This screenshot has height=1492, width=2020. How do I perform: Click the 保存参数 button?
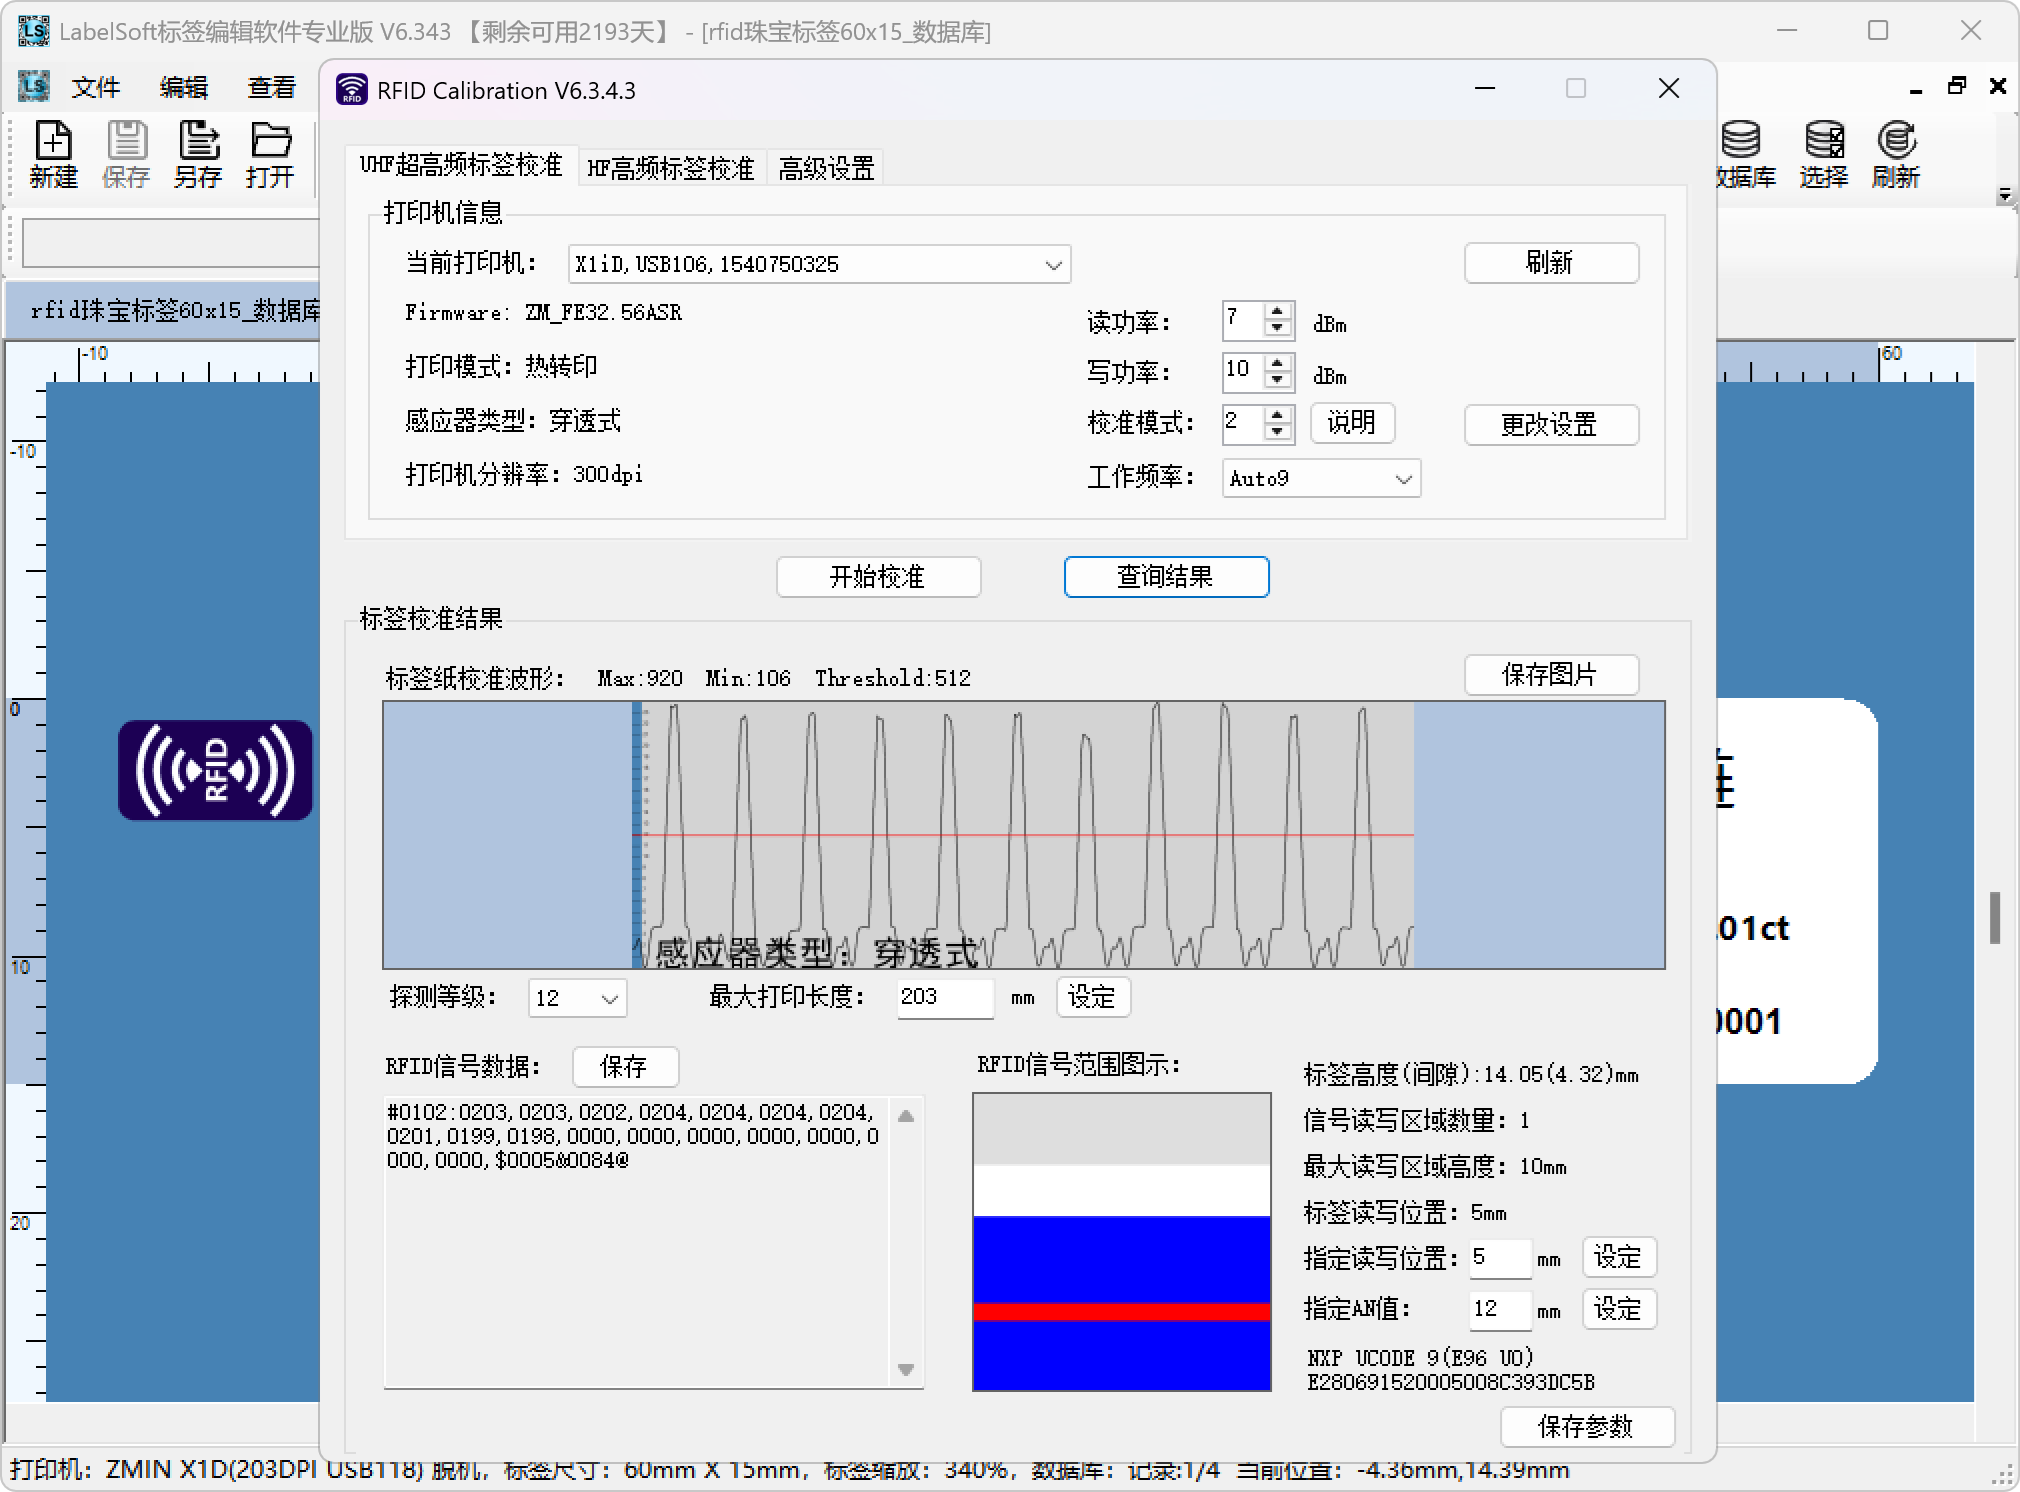(x=1587, y=1427)
